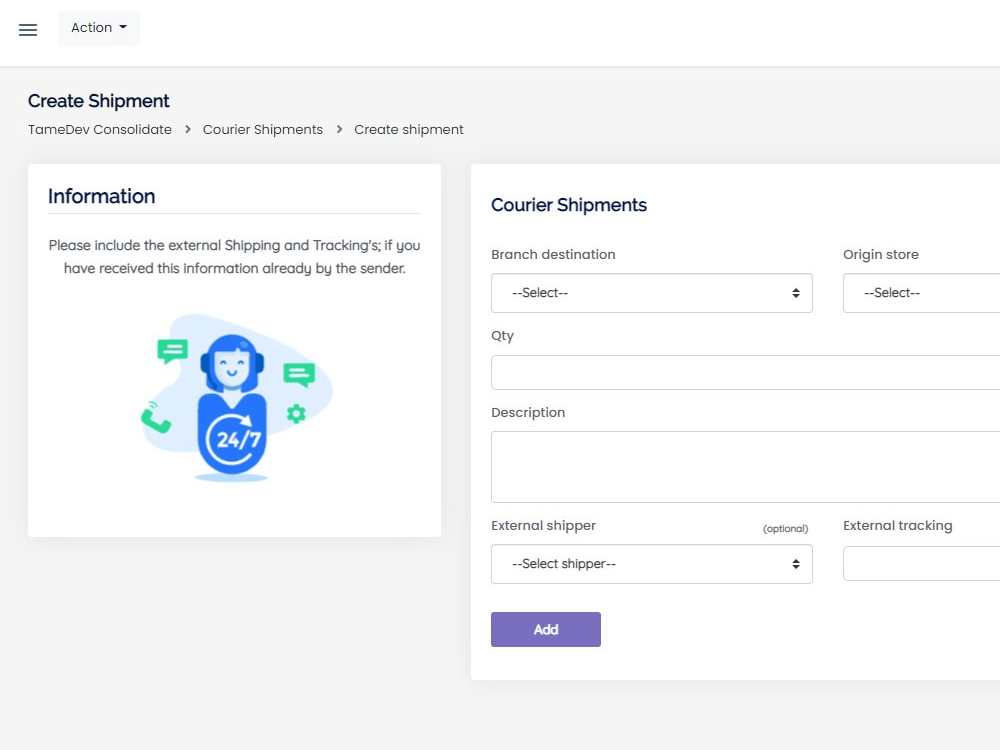Click the Information panel heading
This screenshot has height=750, width=1000.
pyautogui.click(x=101, y=196)
